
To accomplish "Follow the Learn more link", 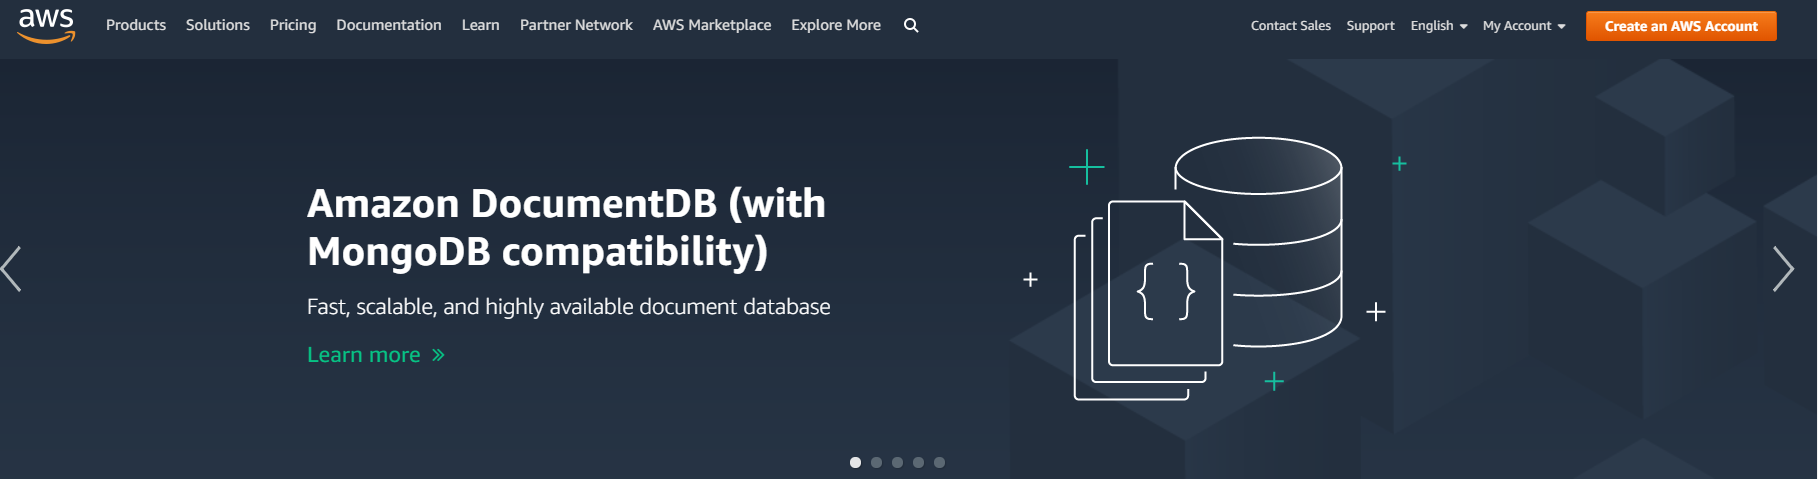I will 376,355.
